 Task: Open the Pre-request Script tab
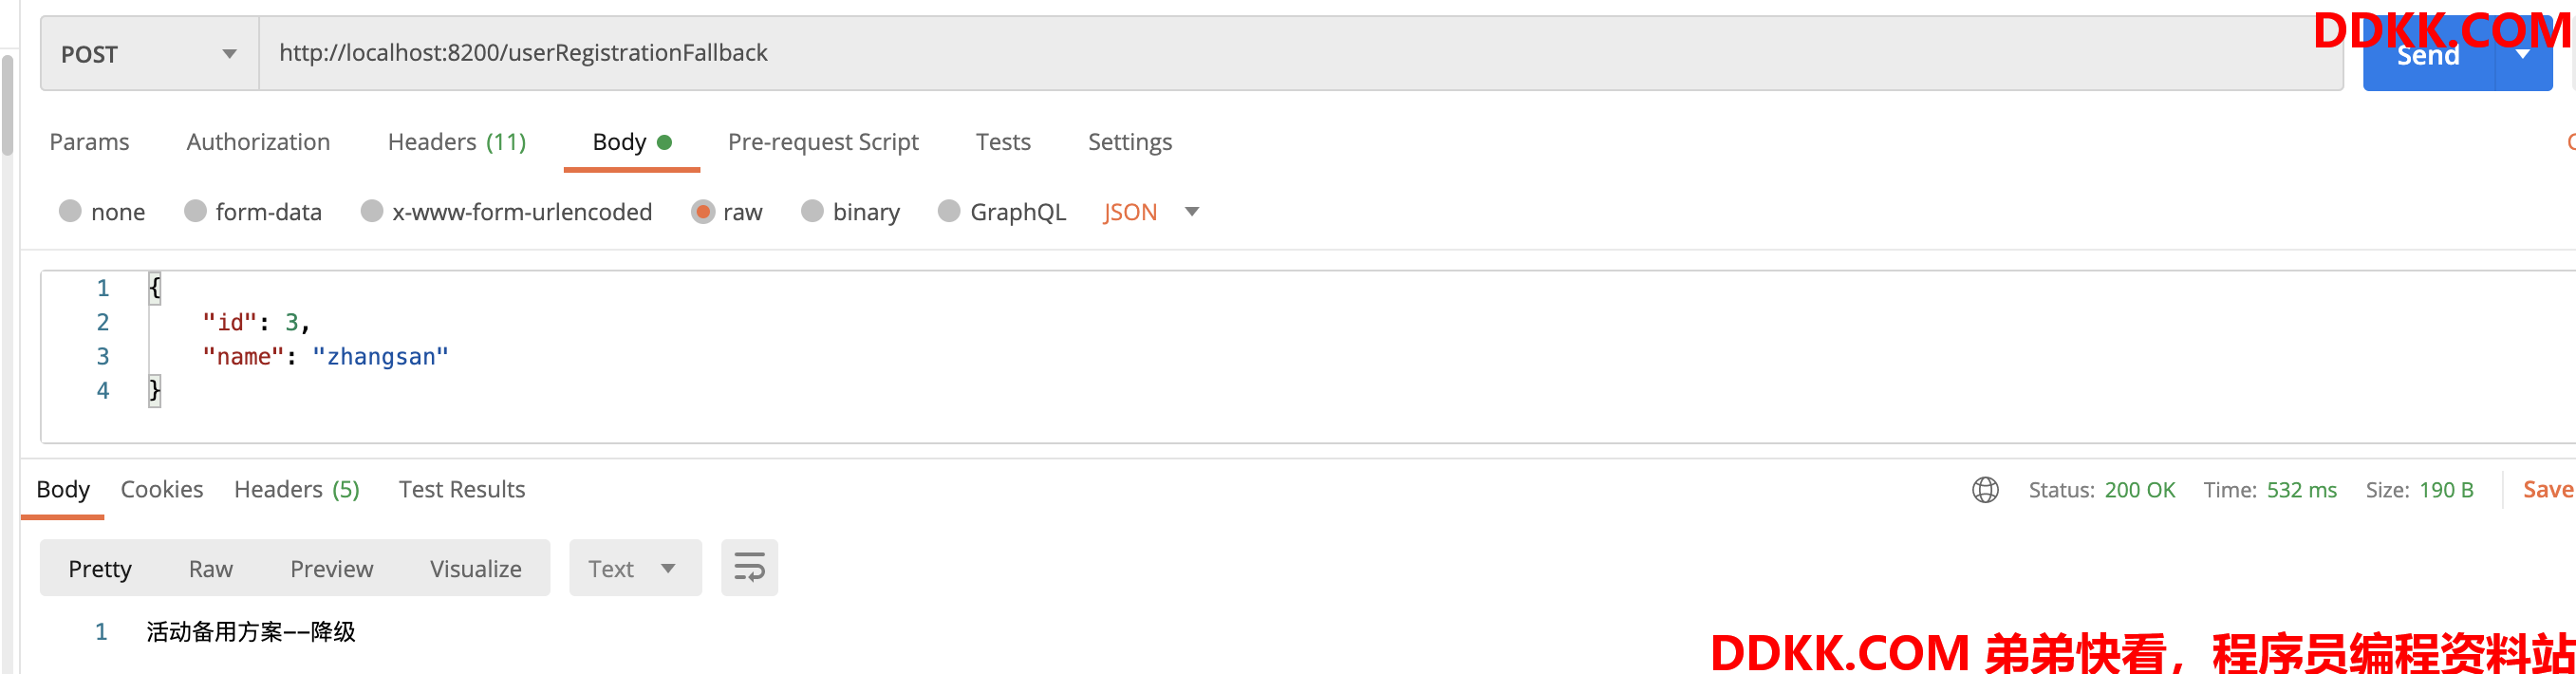822,142
